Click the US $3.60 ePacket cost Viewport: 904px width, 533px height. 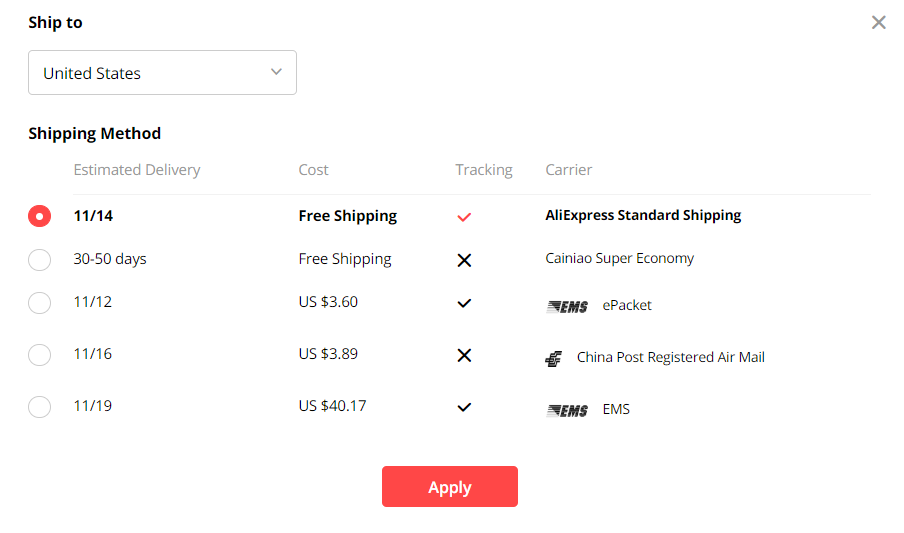click(x=328, y=302)
